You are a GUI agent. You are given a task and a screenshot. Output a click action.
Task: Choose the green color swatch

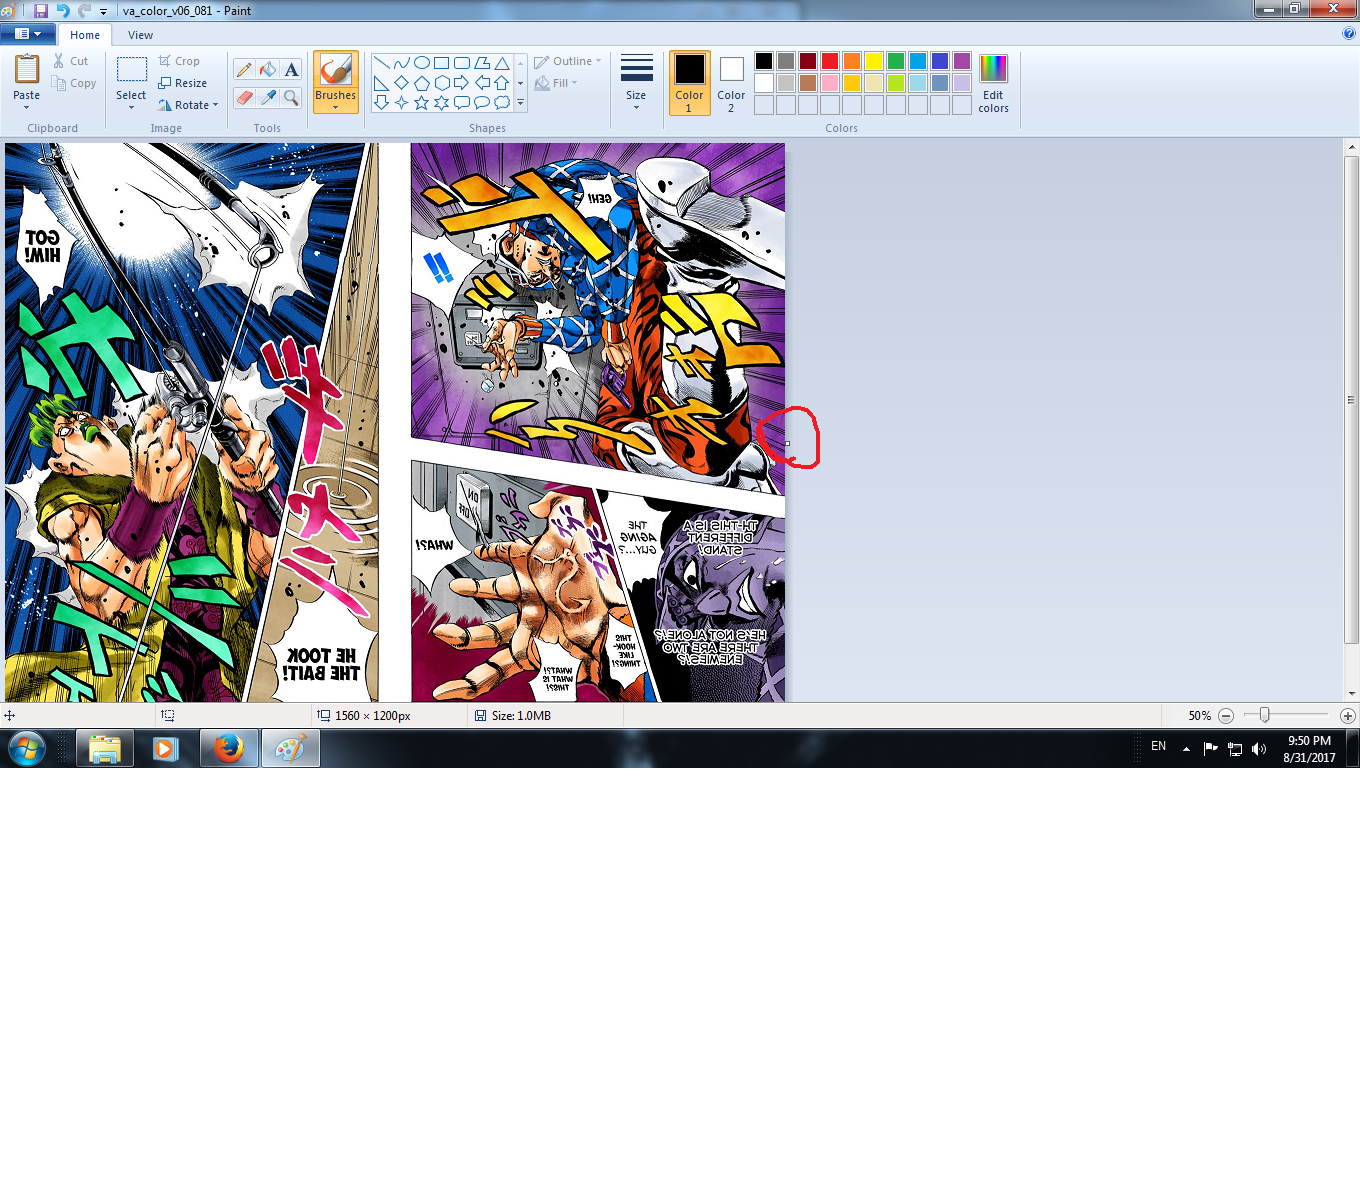pos(896,61)
